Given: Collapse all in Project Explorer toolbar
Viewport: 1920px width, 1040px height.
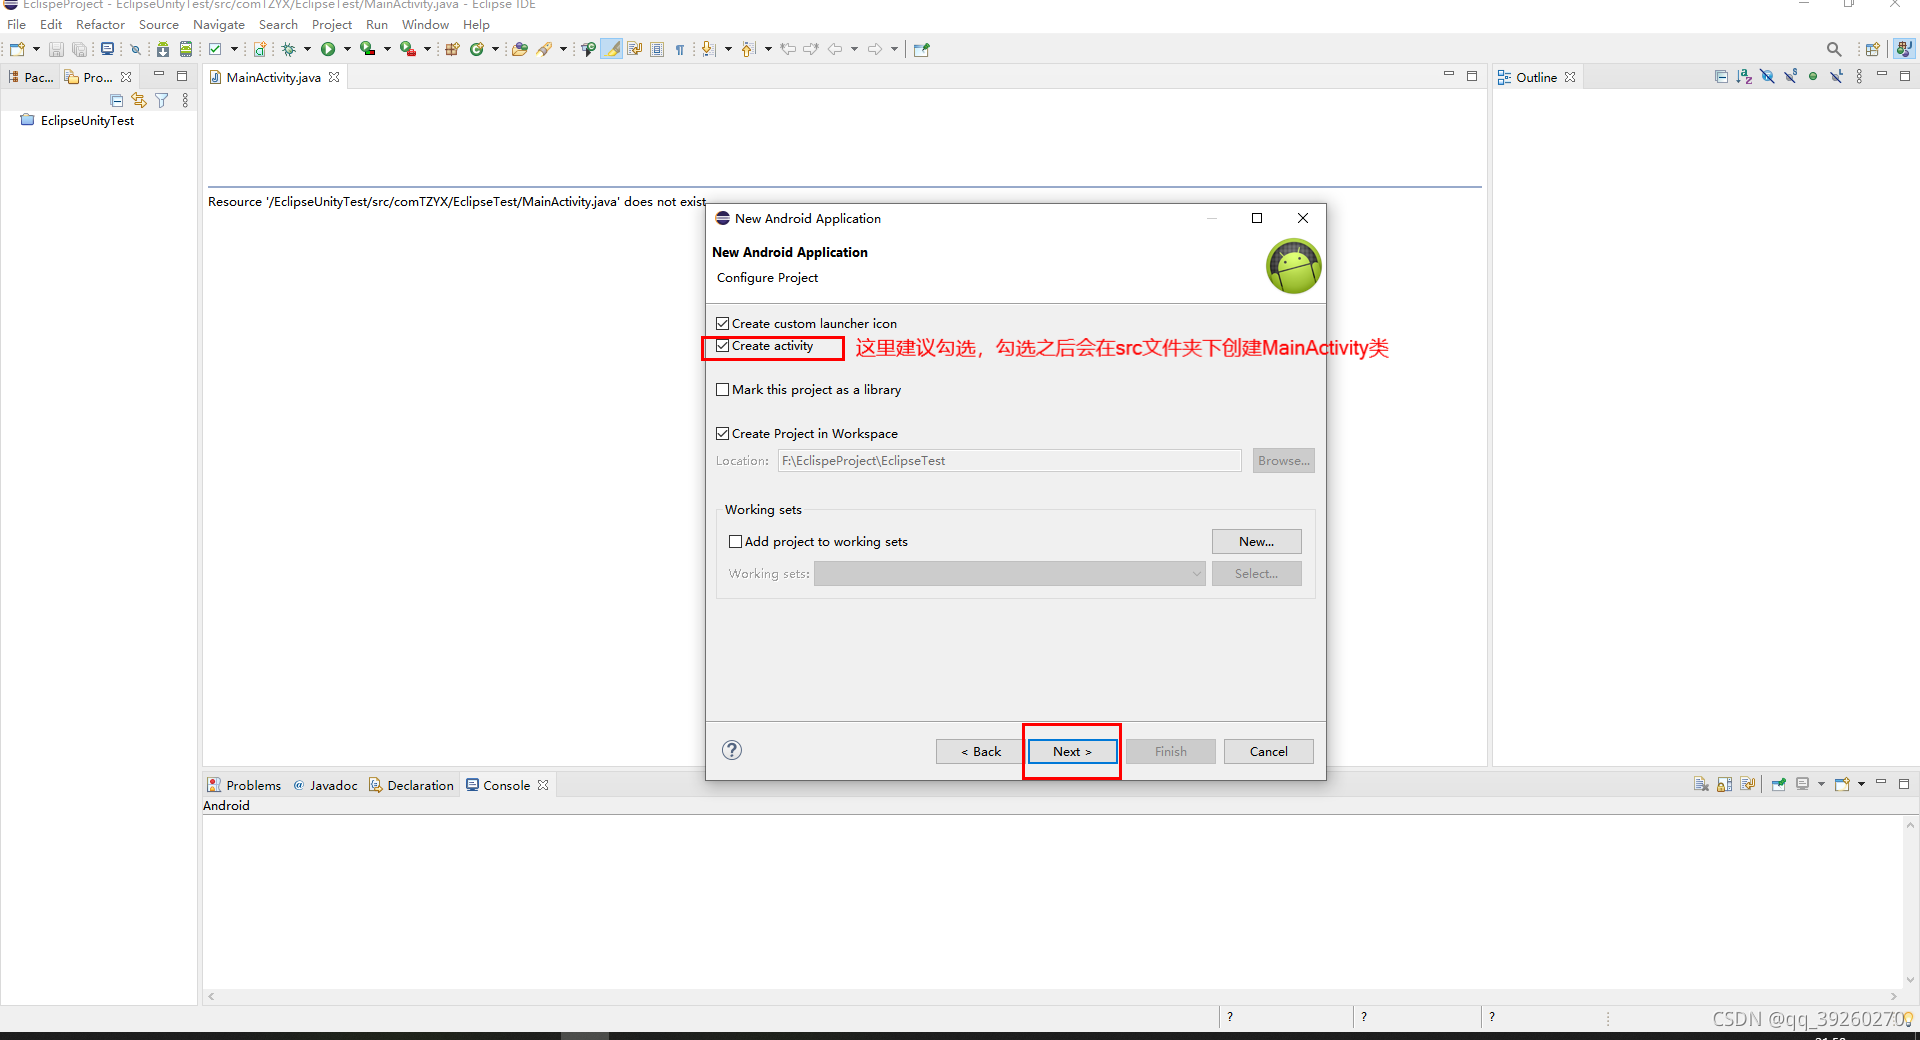Looking at the screenshot, I should click(x=116, y=100).
